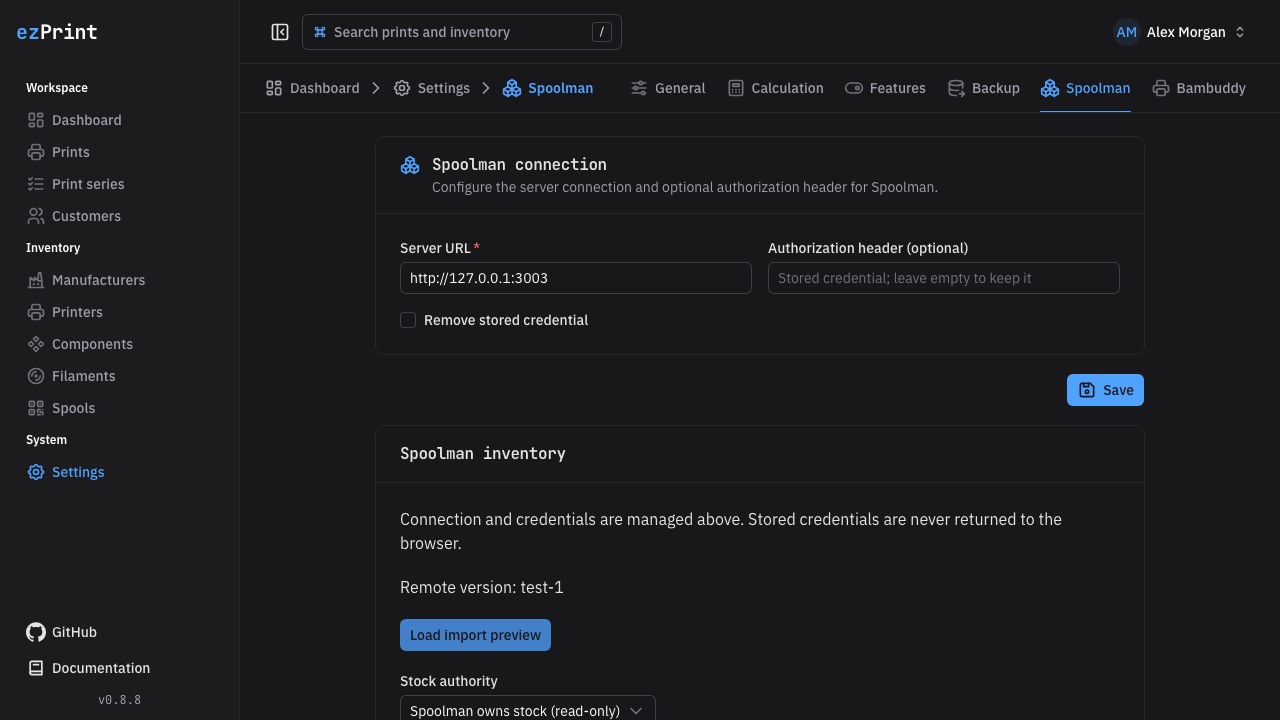This screenshot has width=1280, height=720.
Task: Click the Documentation book icon
Action: pyautogui.click(x=36, y=668)
